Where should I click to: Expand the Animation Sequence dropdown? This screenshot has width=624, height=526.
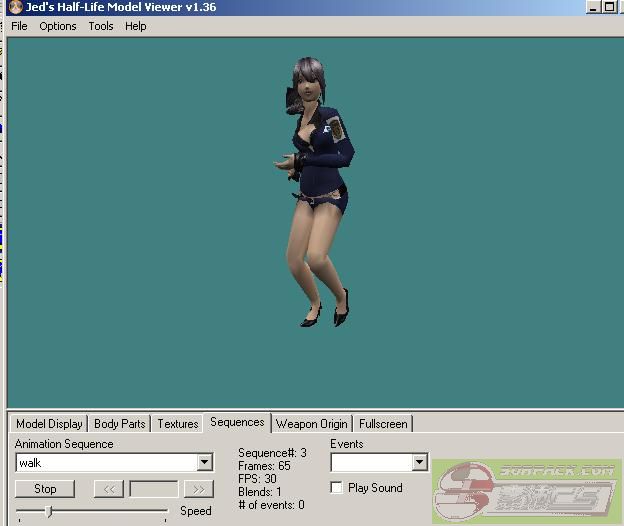[204, 463]
